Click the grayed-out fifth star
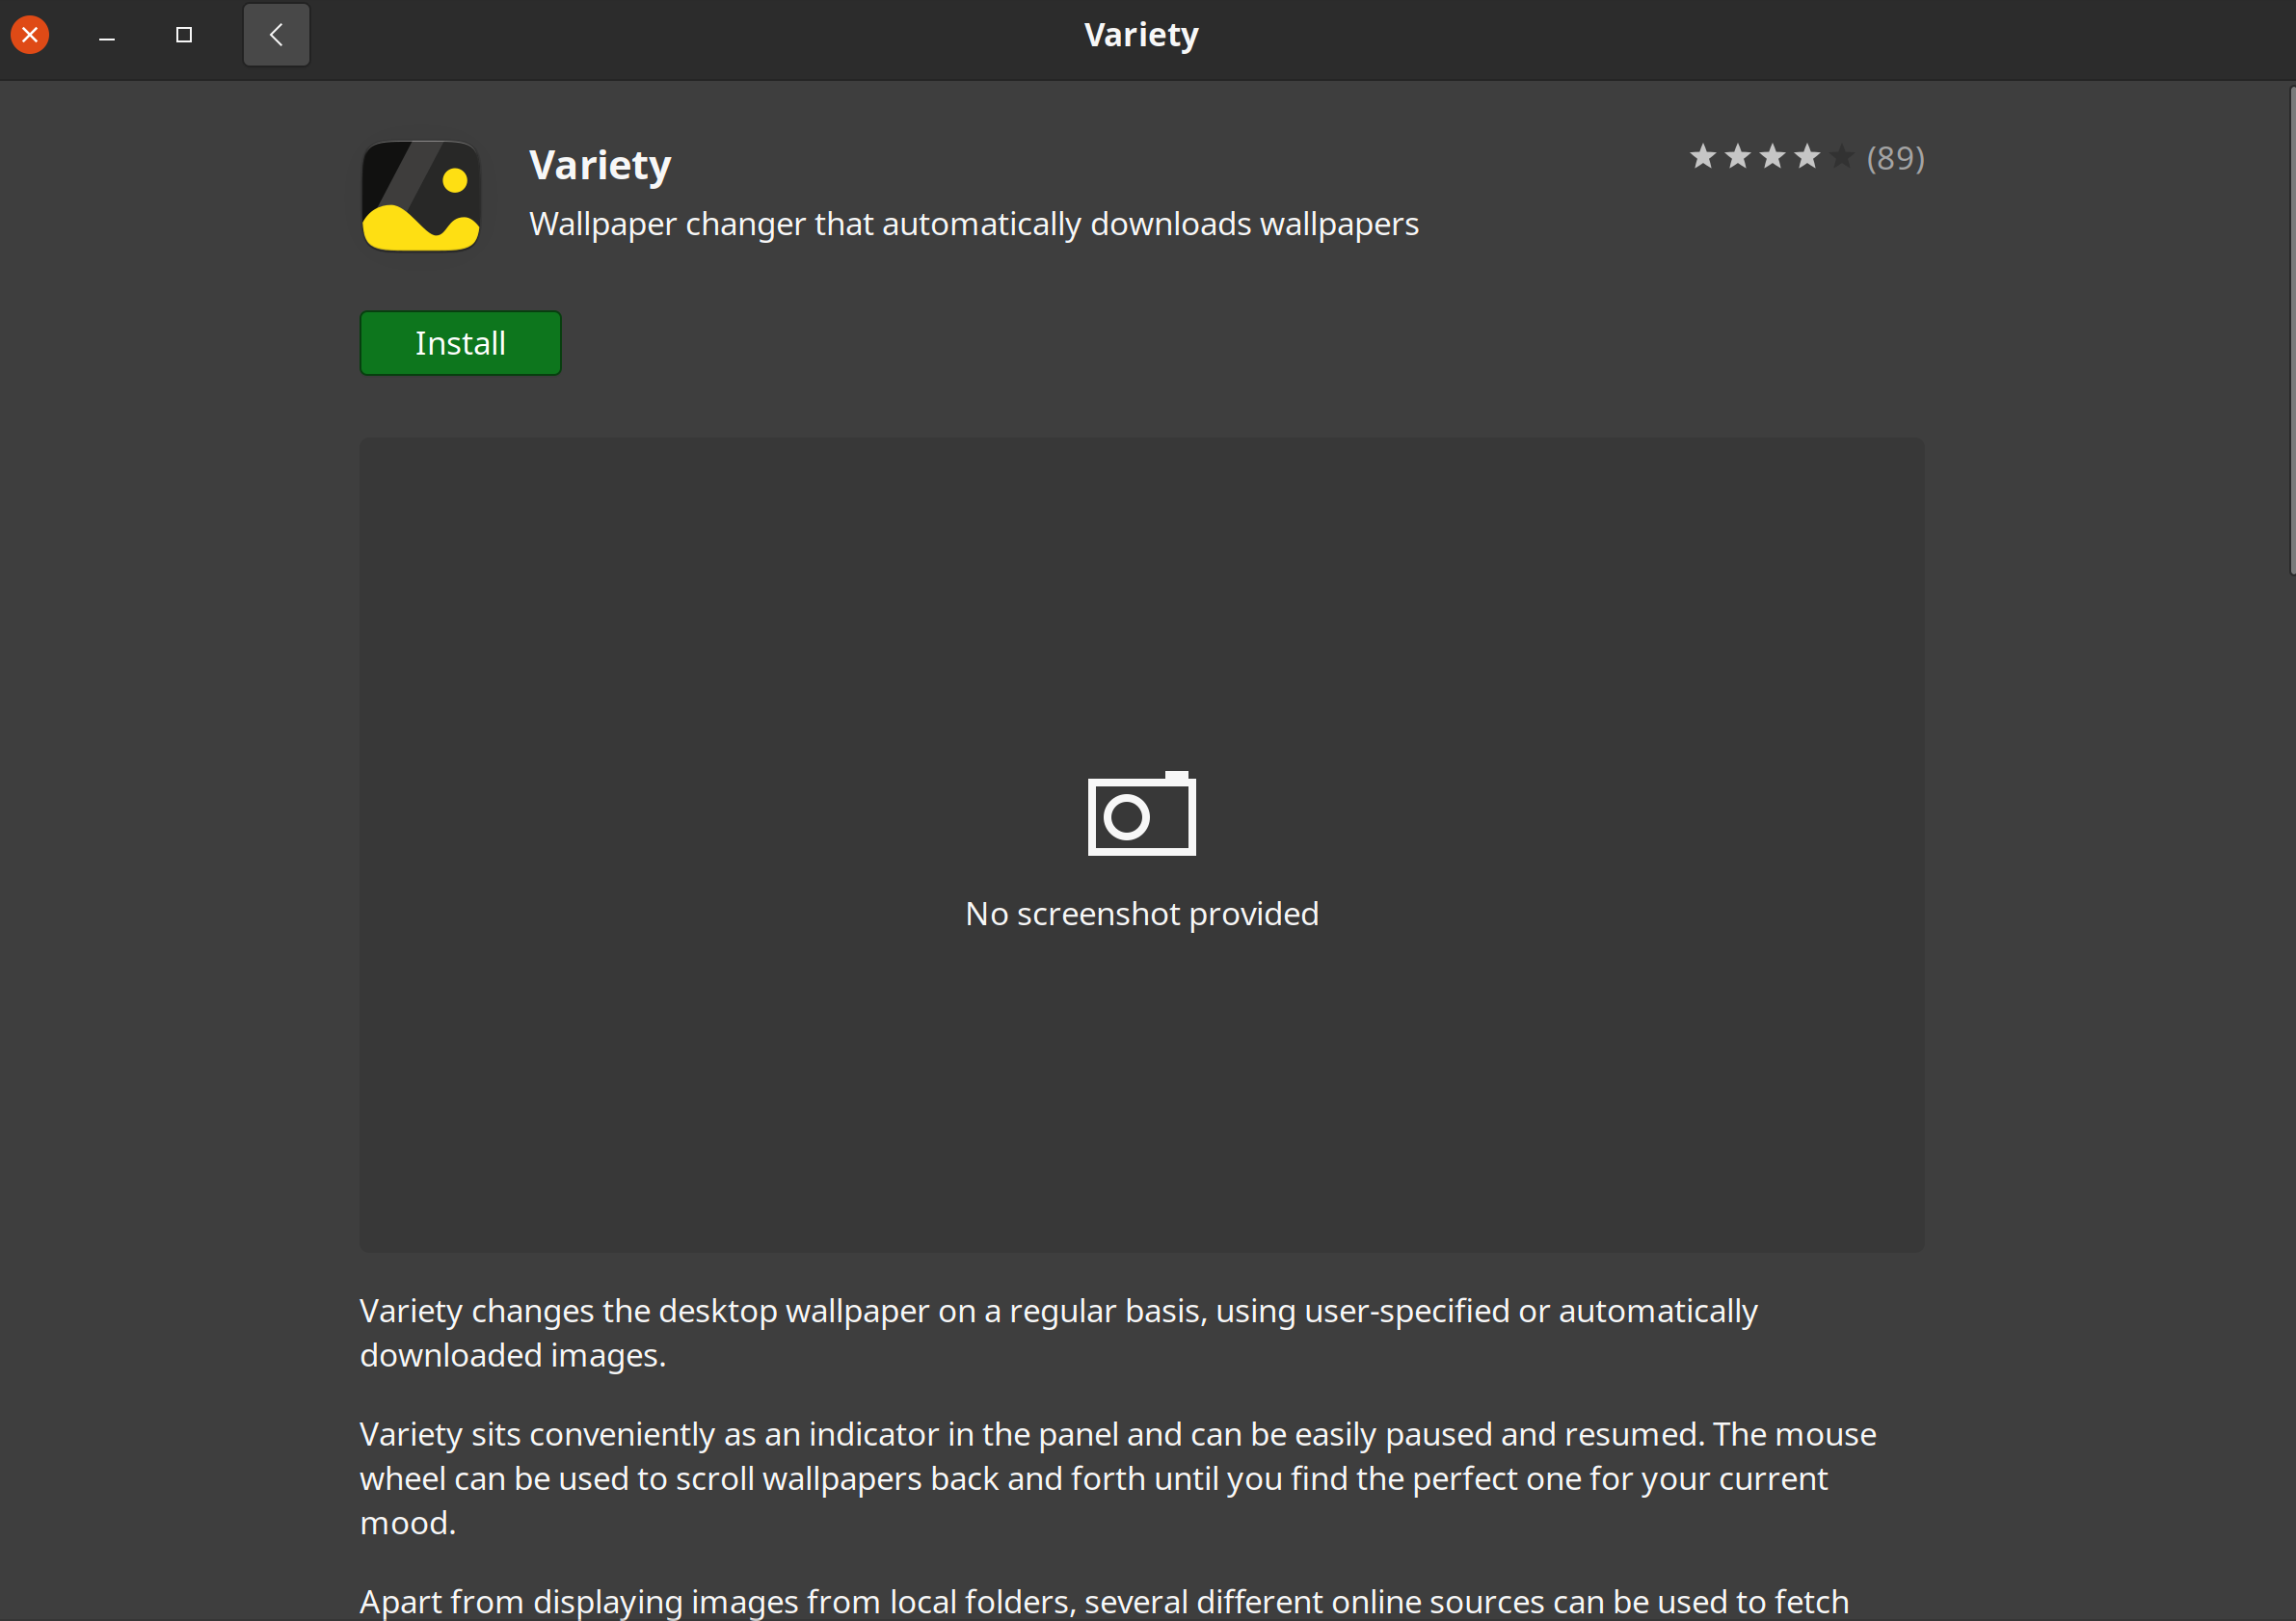The image size is (2296, 1621). [1843, 157]
